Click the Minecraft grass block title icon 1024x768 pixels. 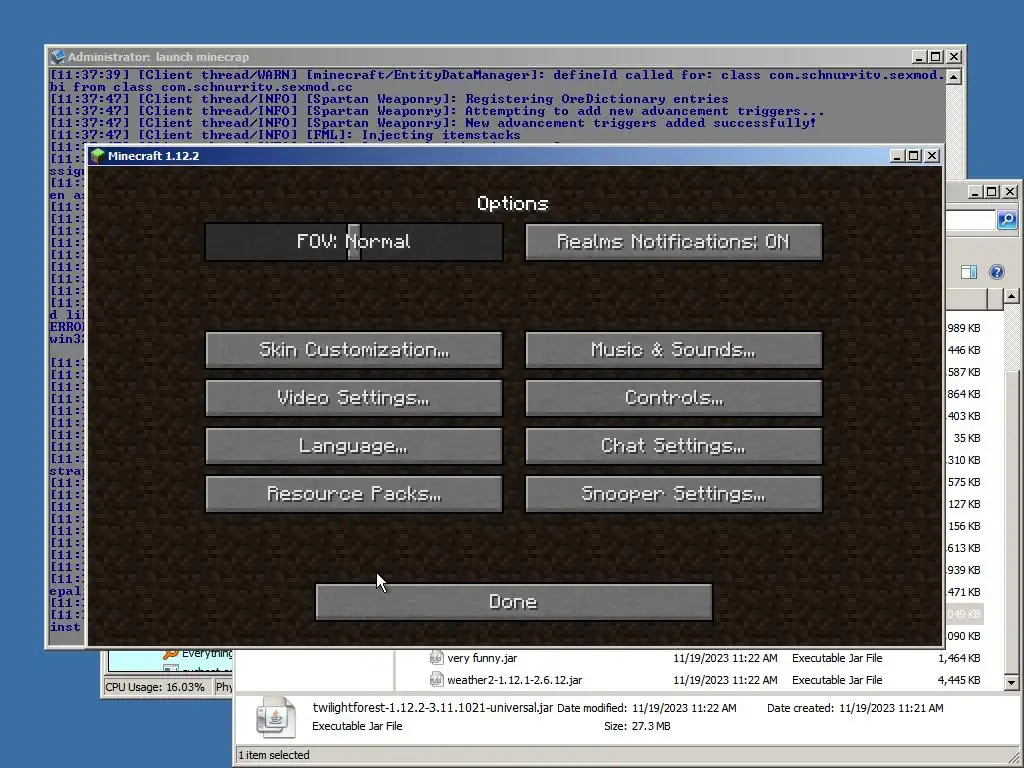98,155
